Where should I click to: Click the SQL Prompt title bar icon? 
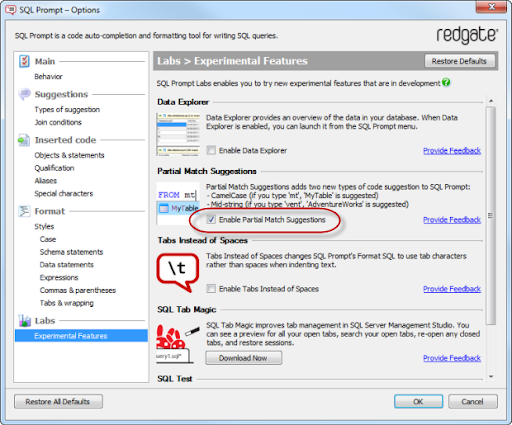pyautogui.click(x=10, y=10)
